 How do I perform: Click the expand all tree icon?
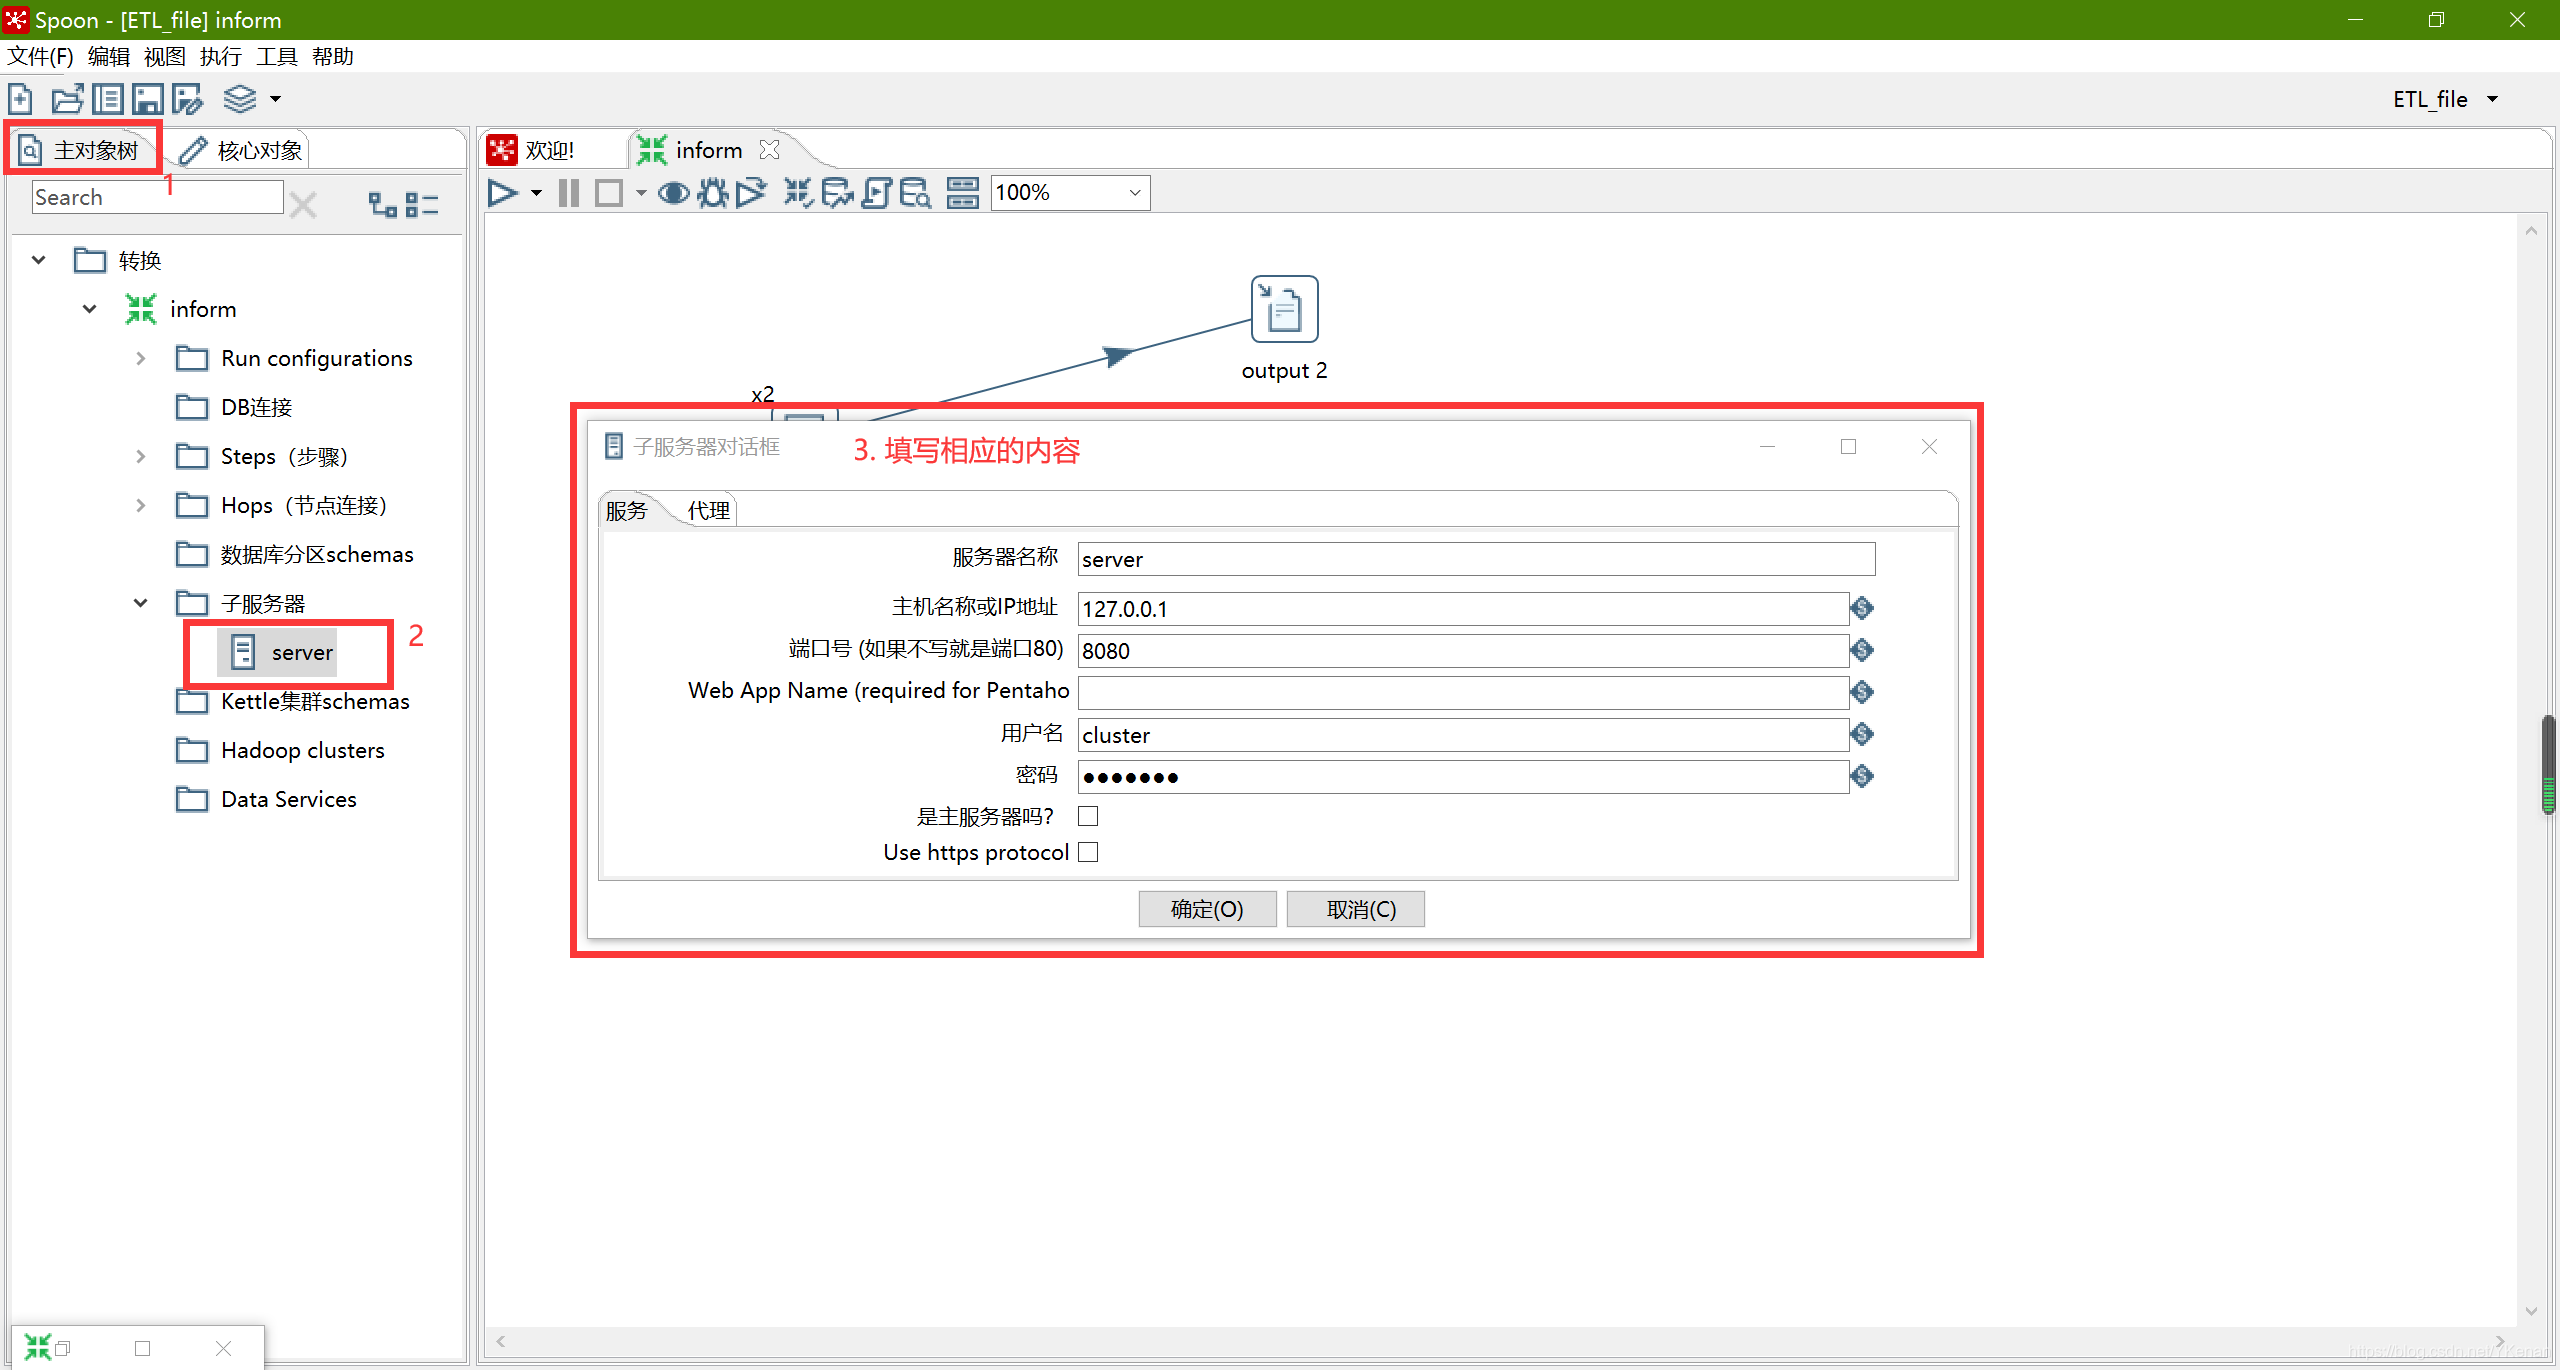(x=383, y=205)
